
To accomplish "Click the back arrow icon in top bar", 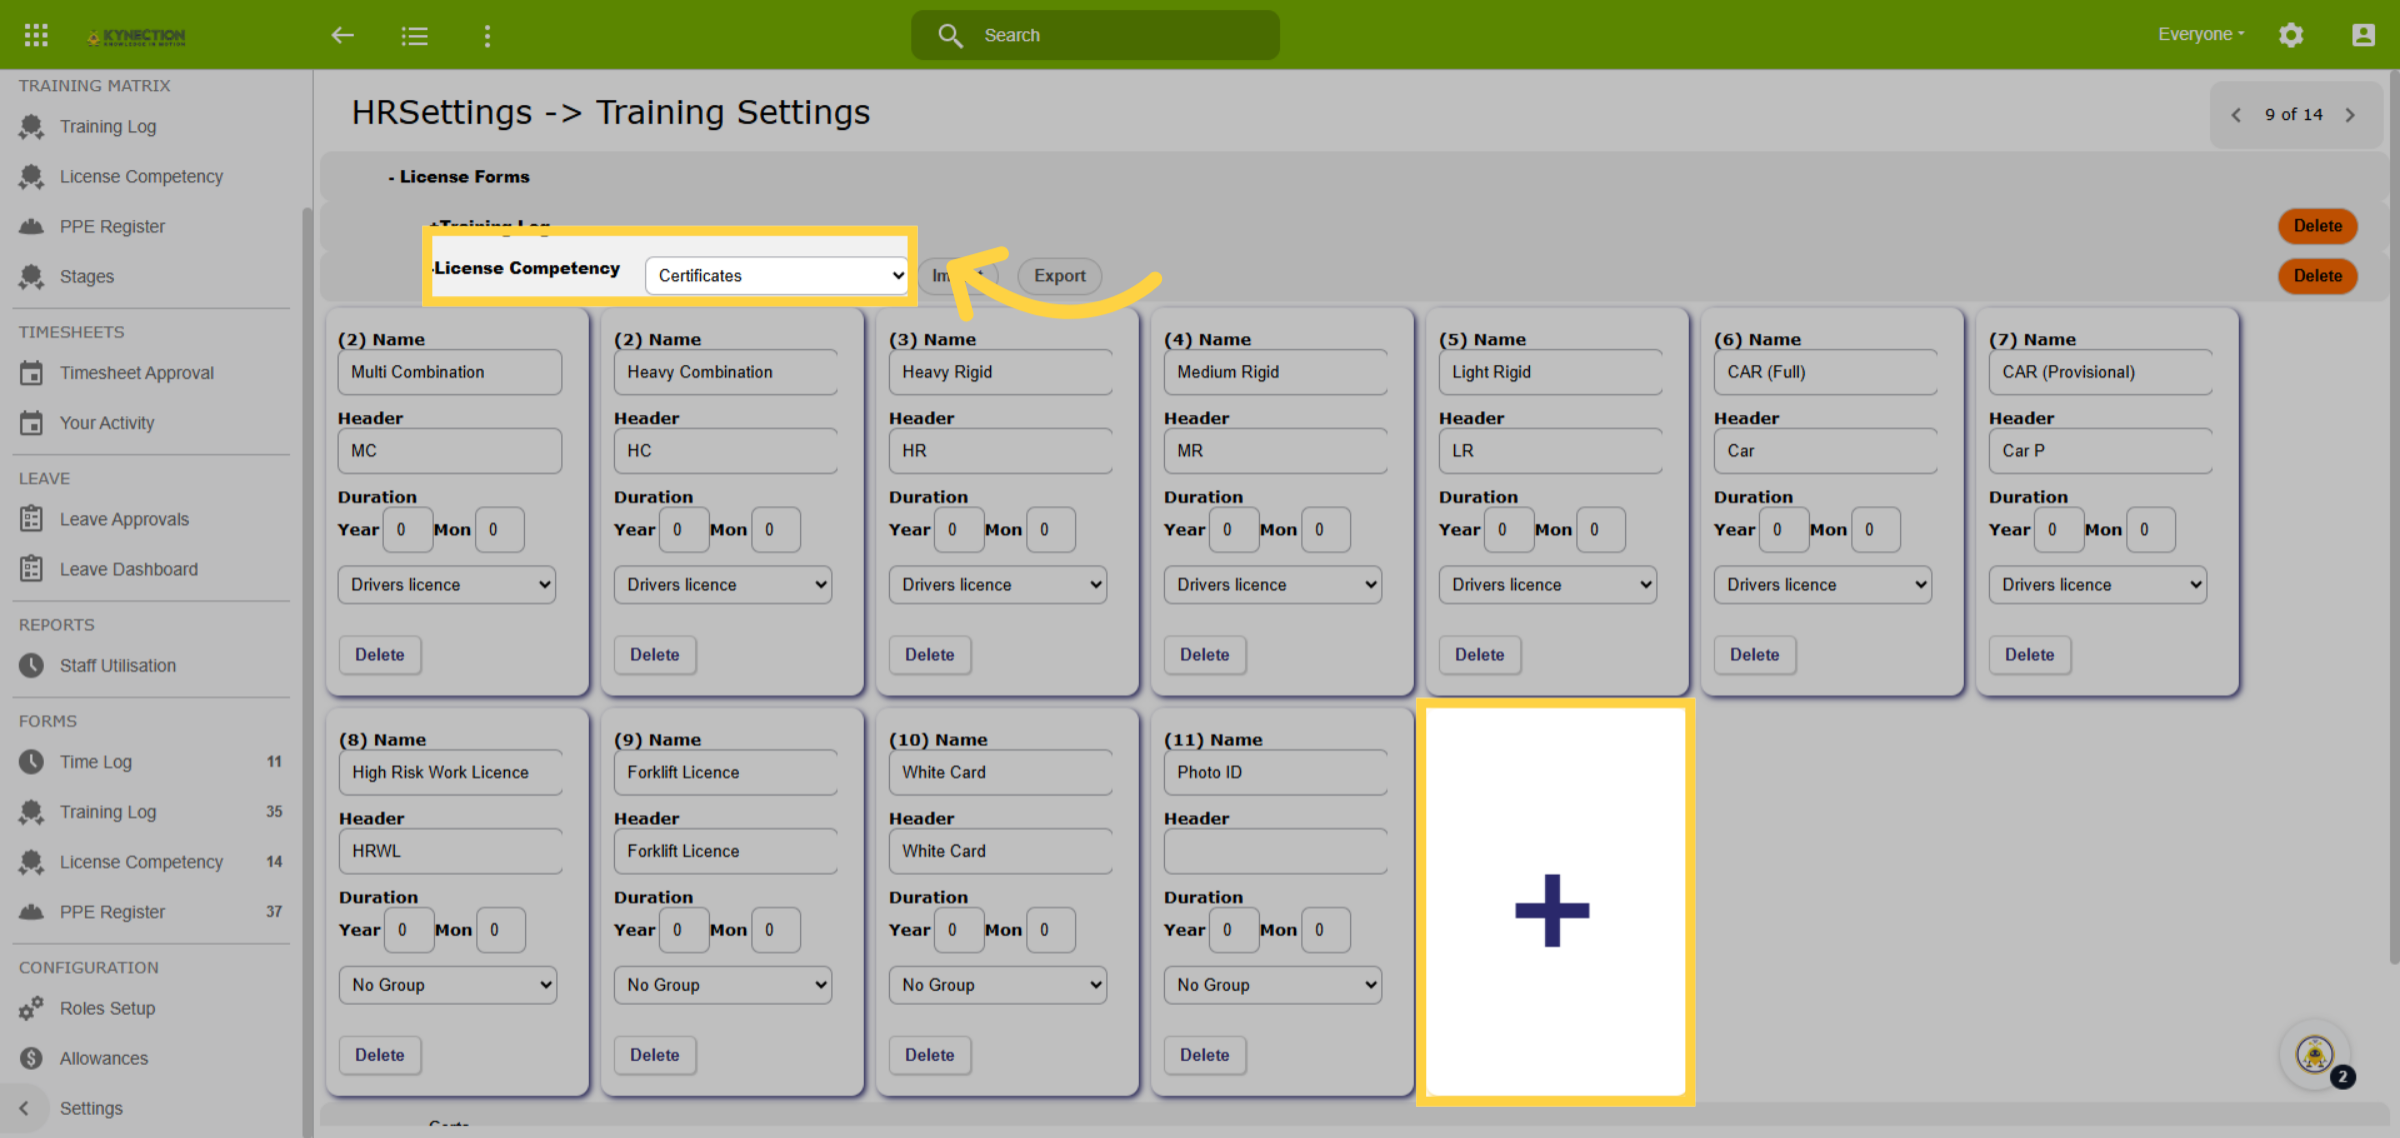I will point(343,36).
